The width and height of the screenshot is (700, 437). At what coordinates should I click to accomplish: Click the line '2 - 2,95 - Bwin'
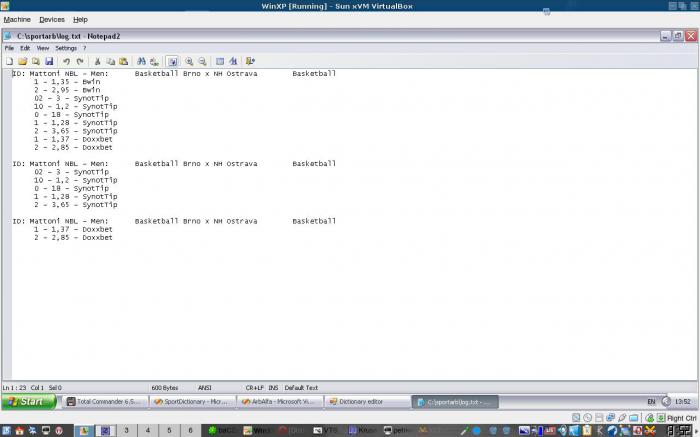click(x=67, y=90)
